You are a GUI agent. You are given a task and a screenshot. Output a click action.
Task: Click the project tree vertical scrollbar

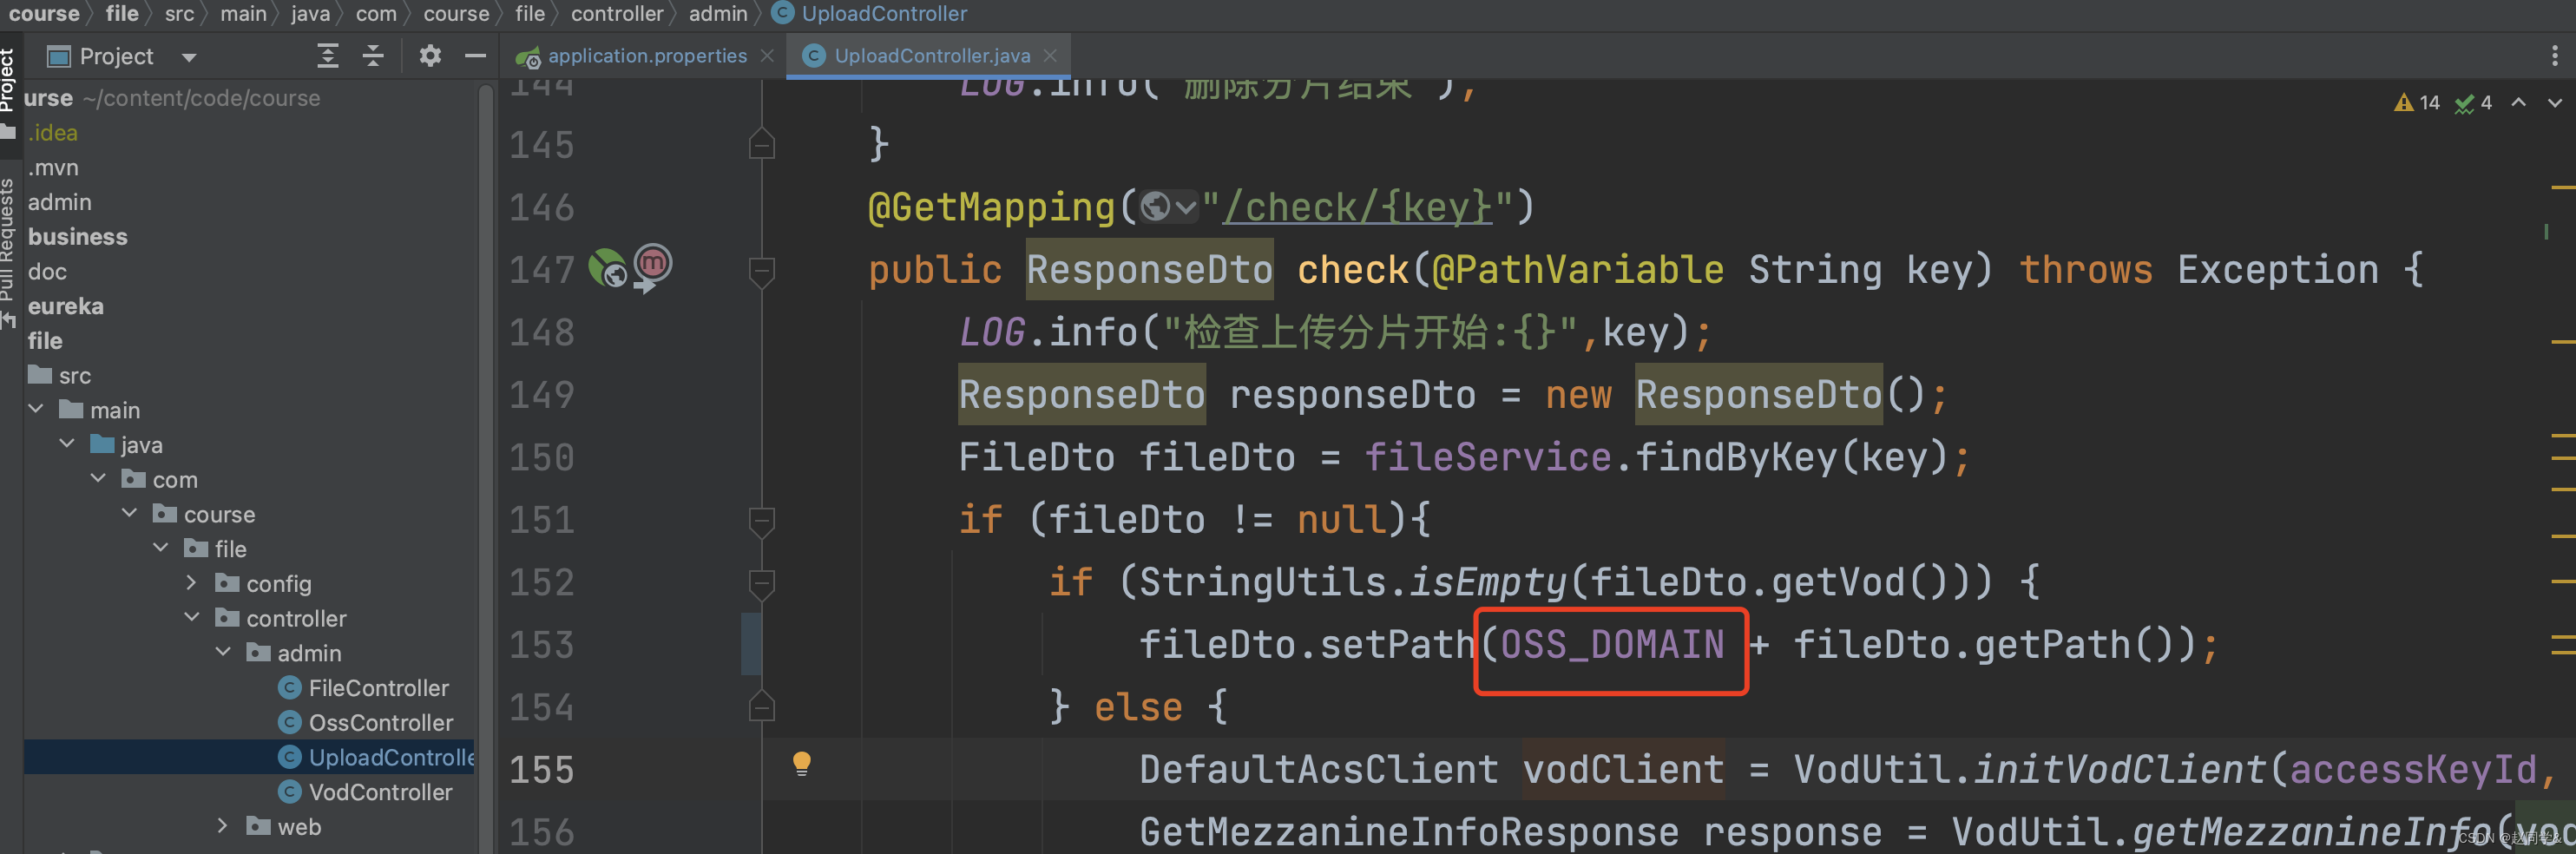tap(486, 468)
